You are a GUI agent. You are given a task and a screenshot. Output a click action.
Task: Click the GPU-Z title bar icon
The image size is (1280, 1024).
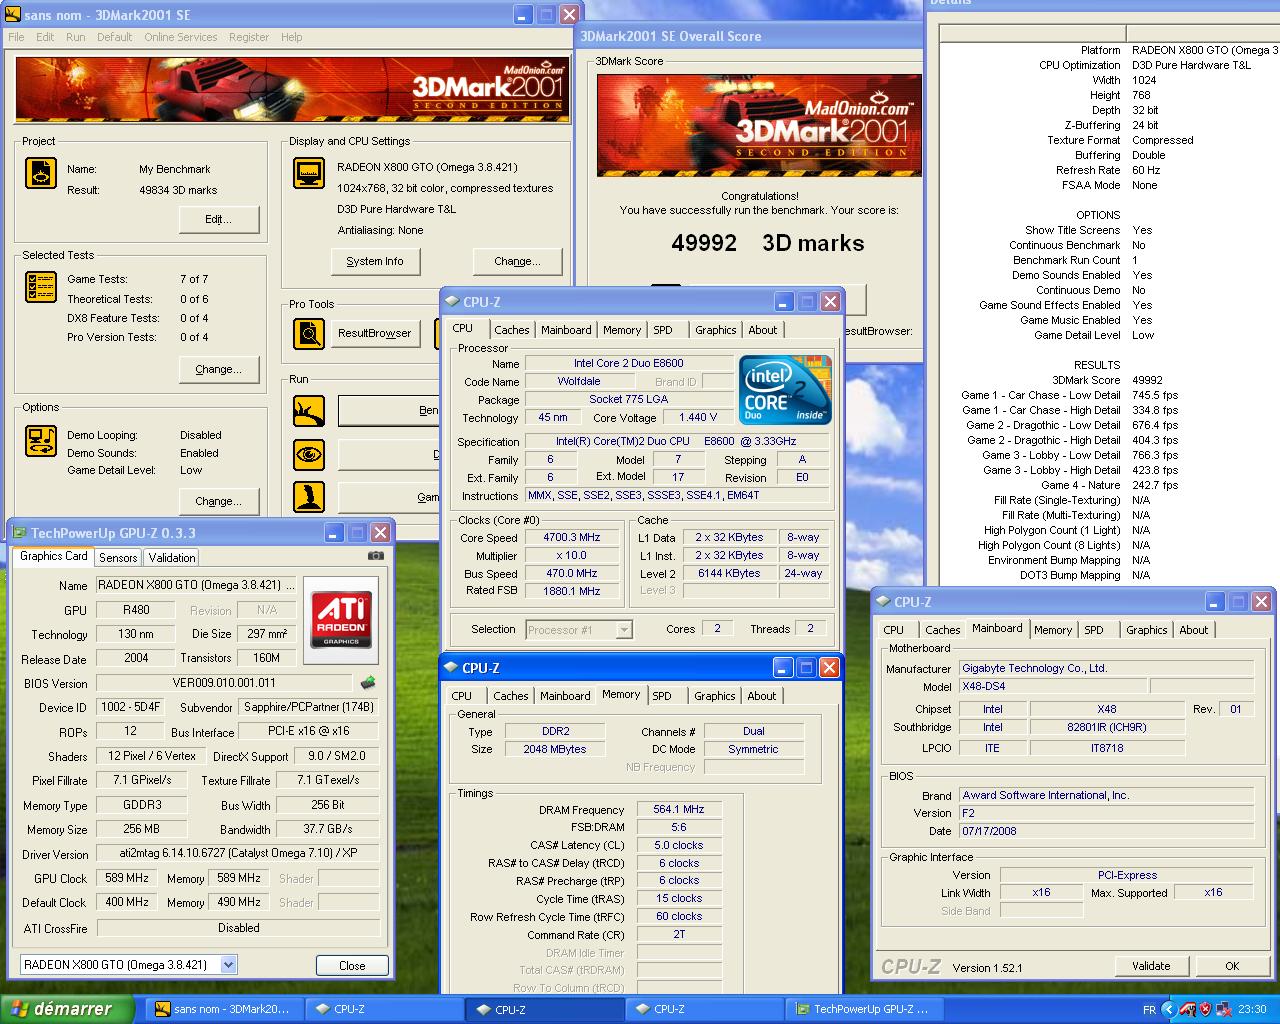click(19, 533)
